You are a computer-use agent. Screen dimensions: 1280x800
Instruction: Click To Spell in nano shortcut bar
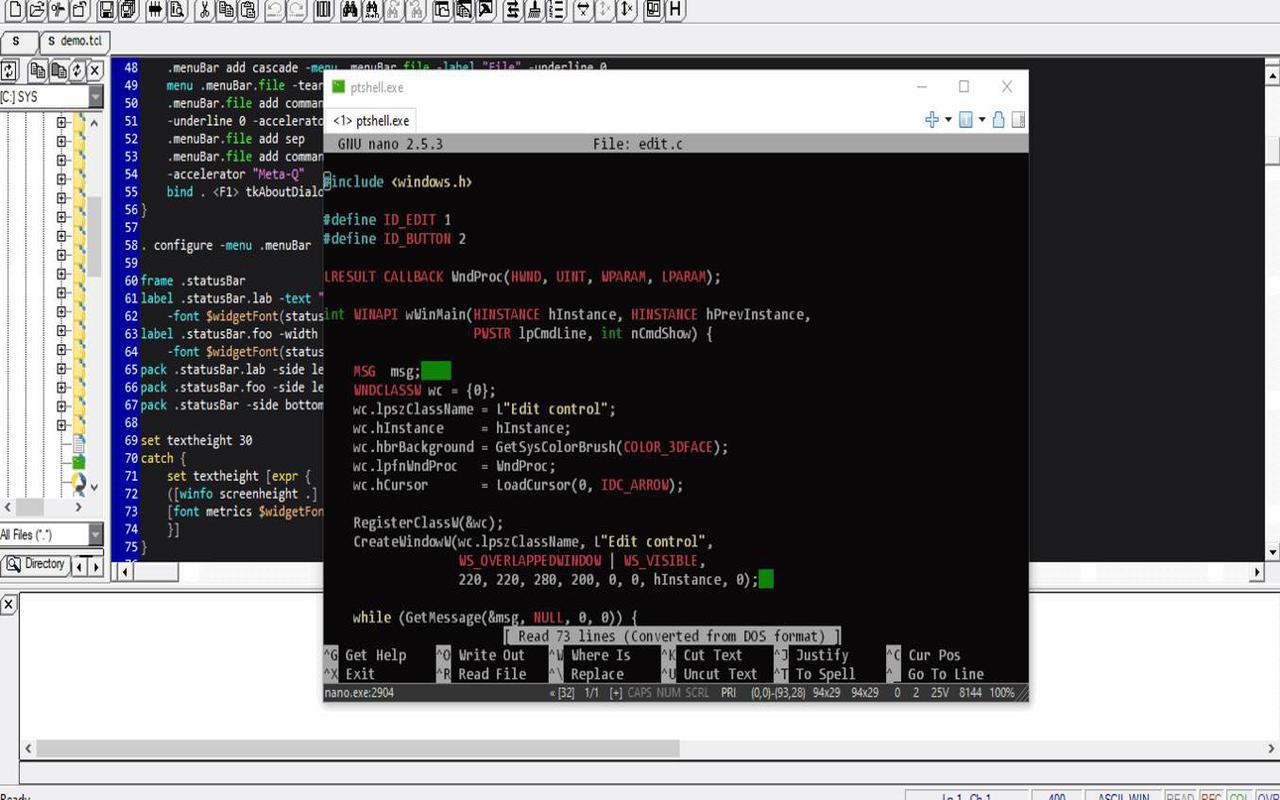(x=825, y=674)
